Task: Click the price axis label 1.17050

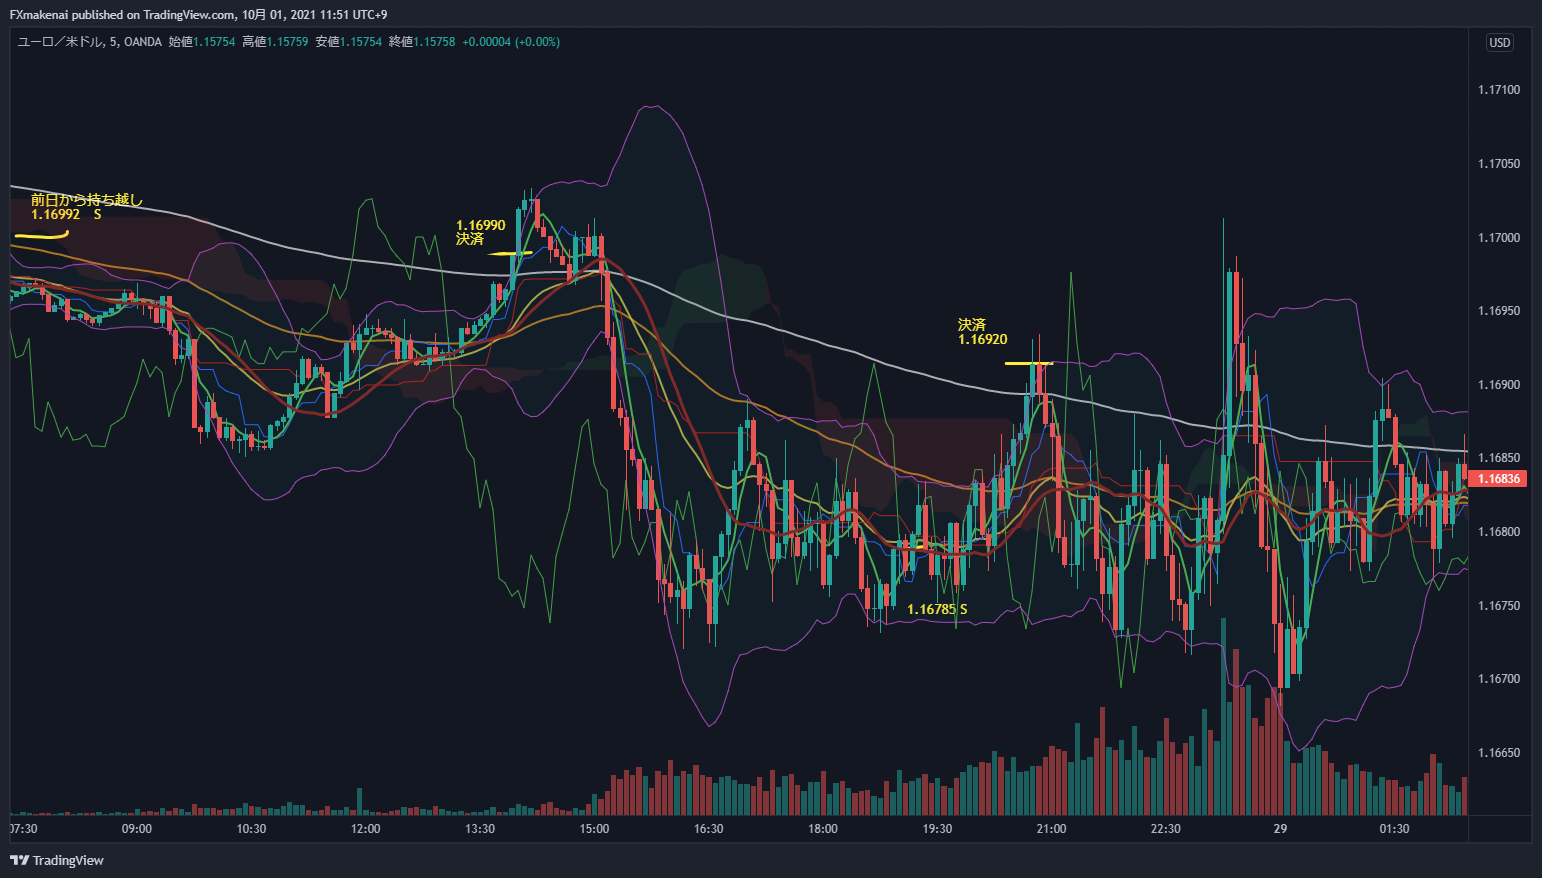Action: 1499,164
